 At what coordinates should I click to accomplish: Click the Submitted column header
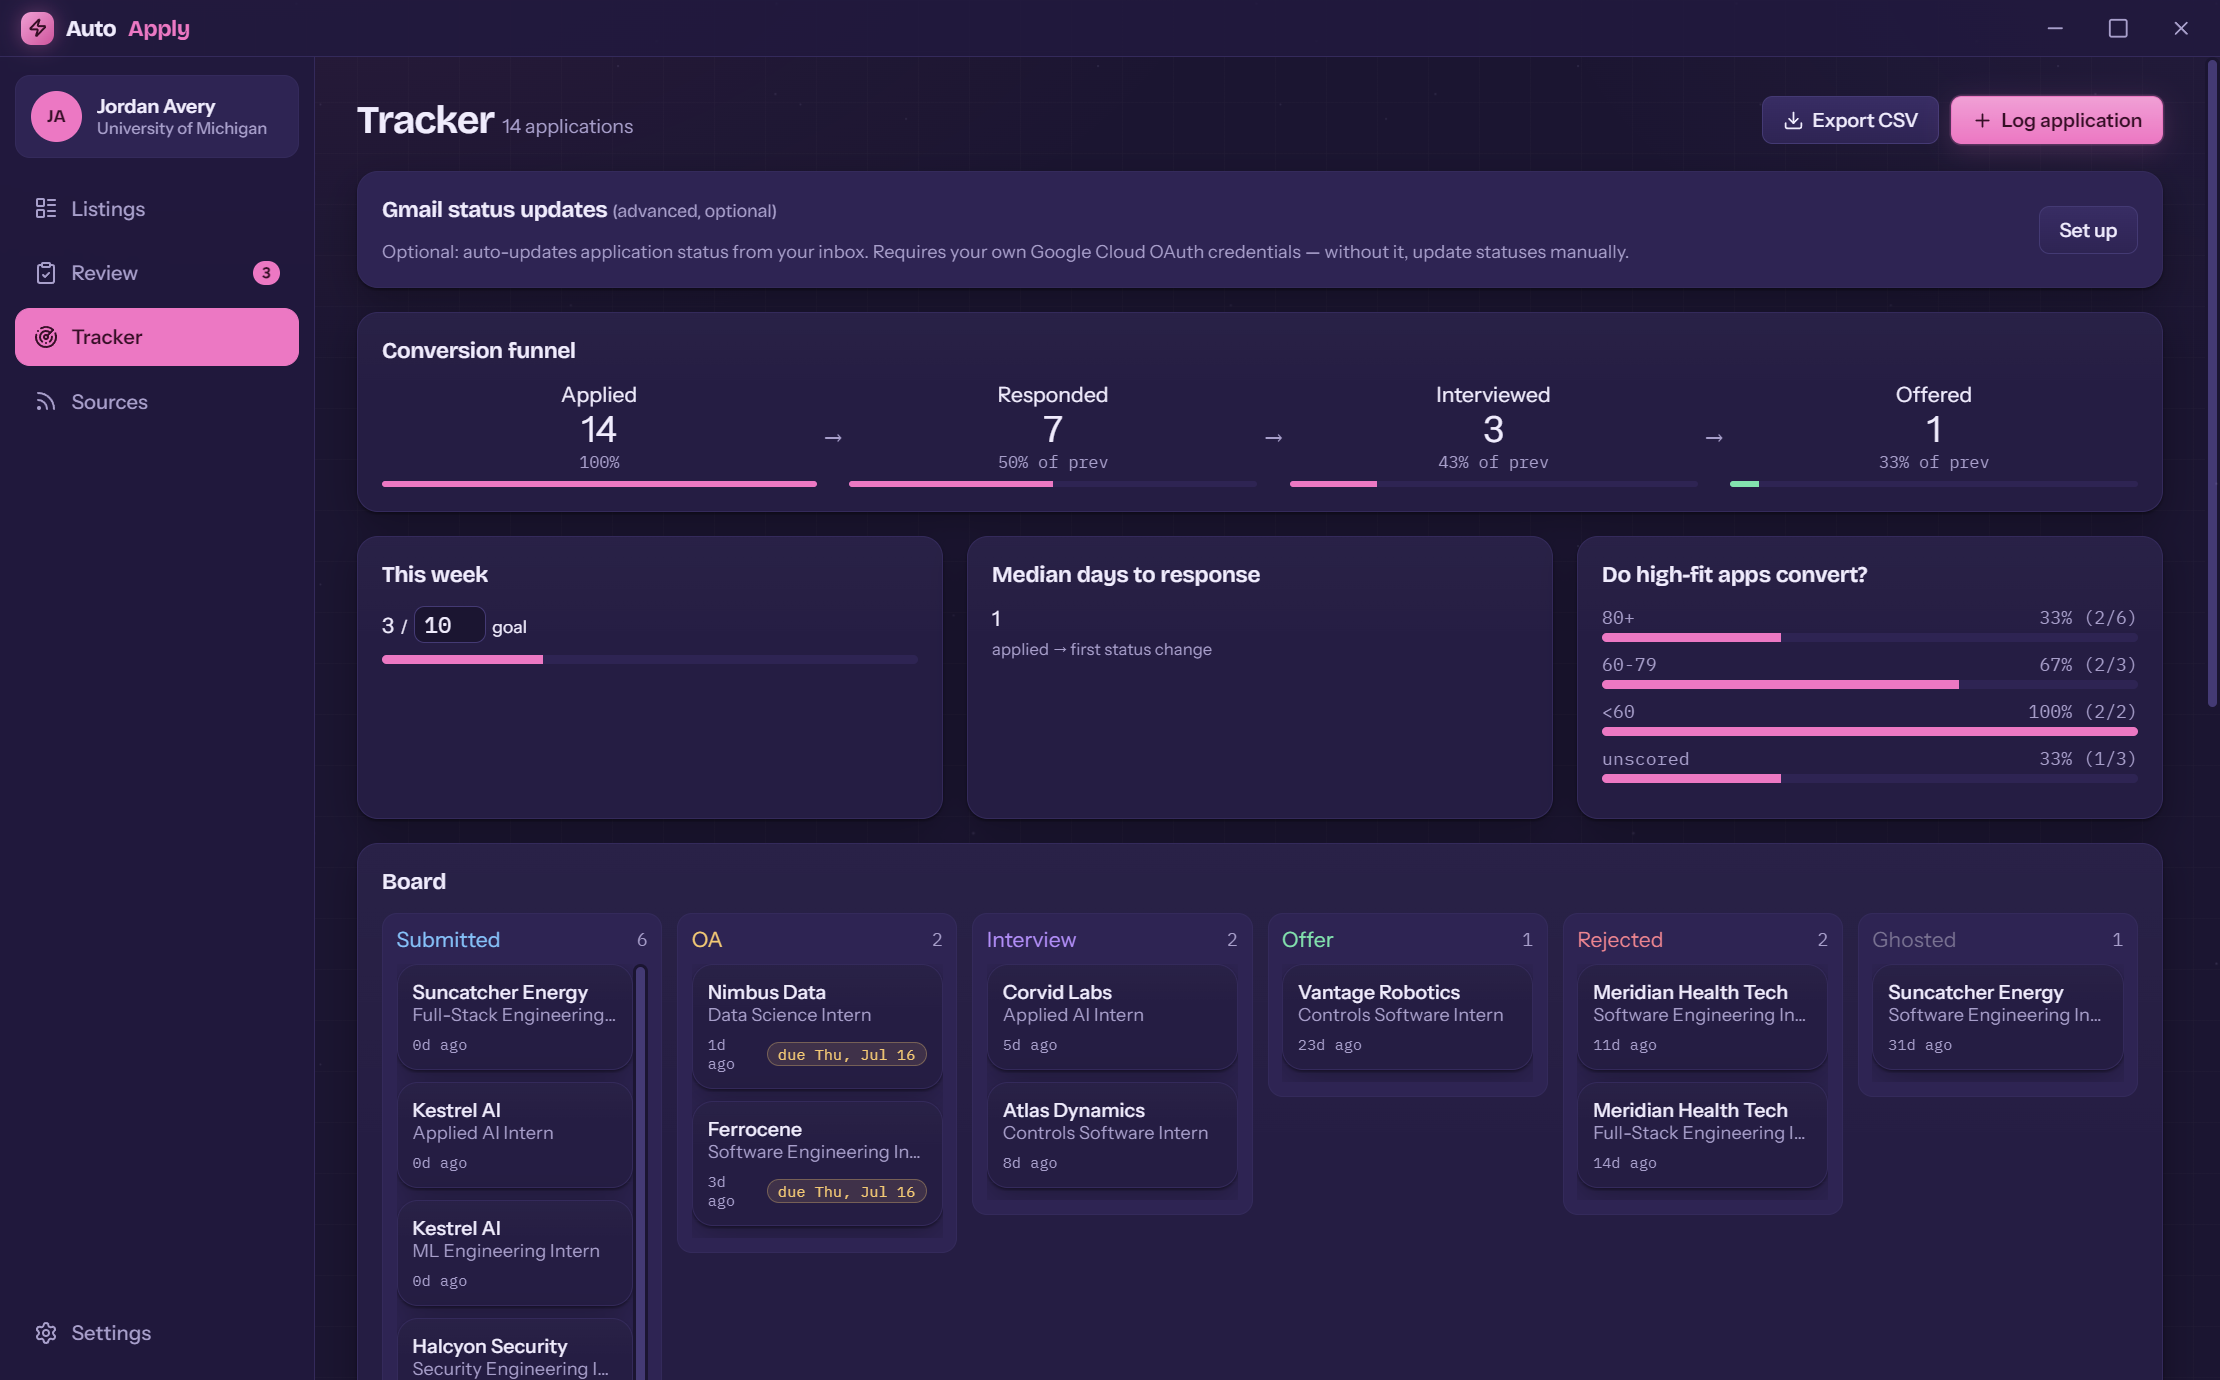tap(521, 939)
